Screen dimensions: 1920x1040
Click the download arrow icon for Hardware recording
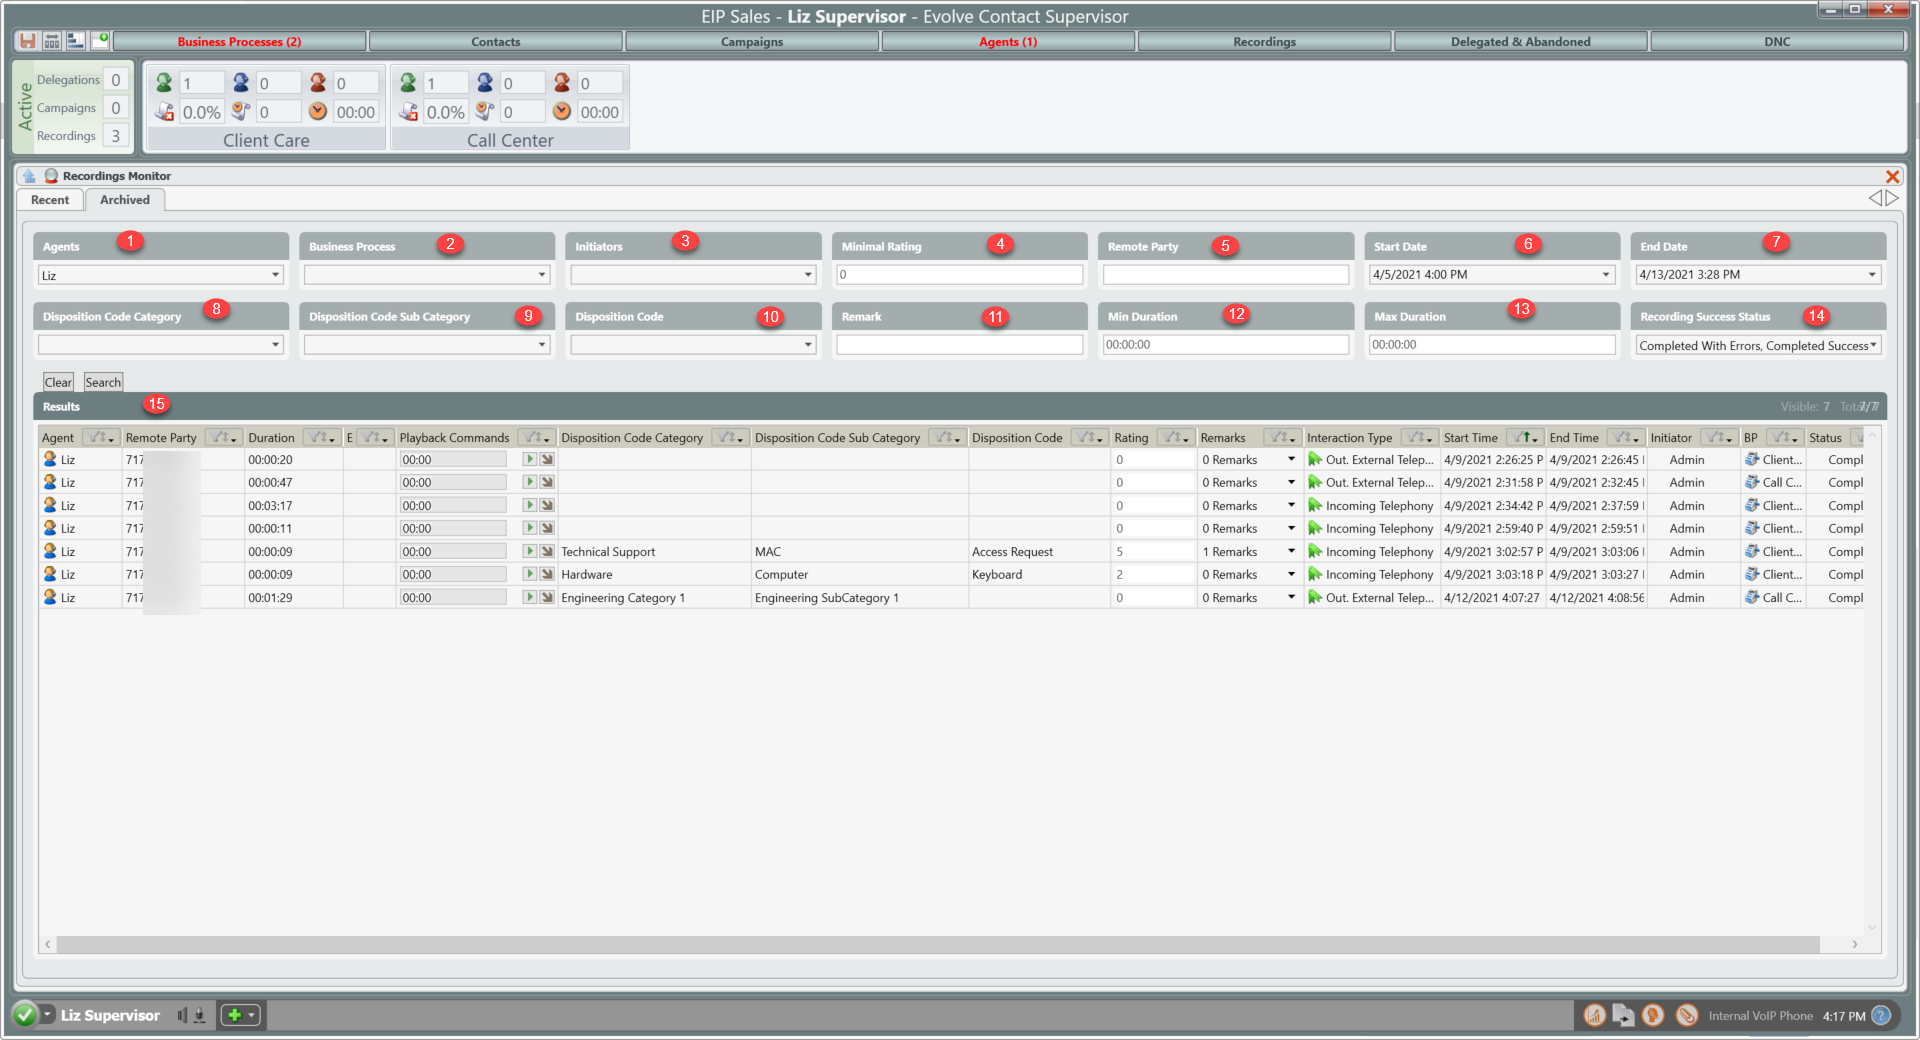click(x=547, y=574)
